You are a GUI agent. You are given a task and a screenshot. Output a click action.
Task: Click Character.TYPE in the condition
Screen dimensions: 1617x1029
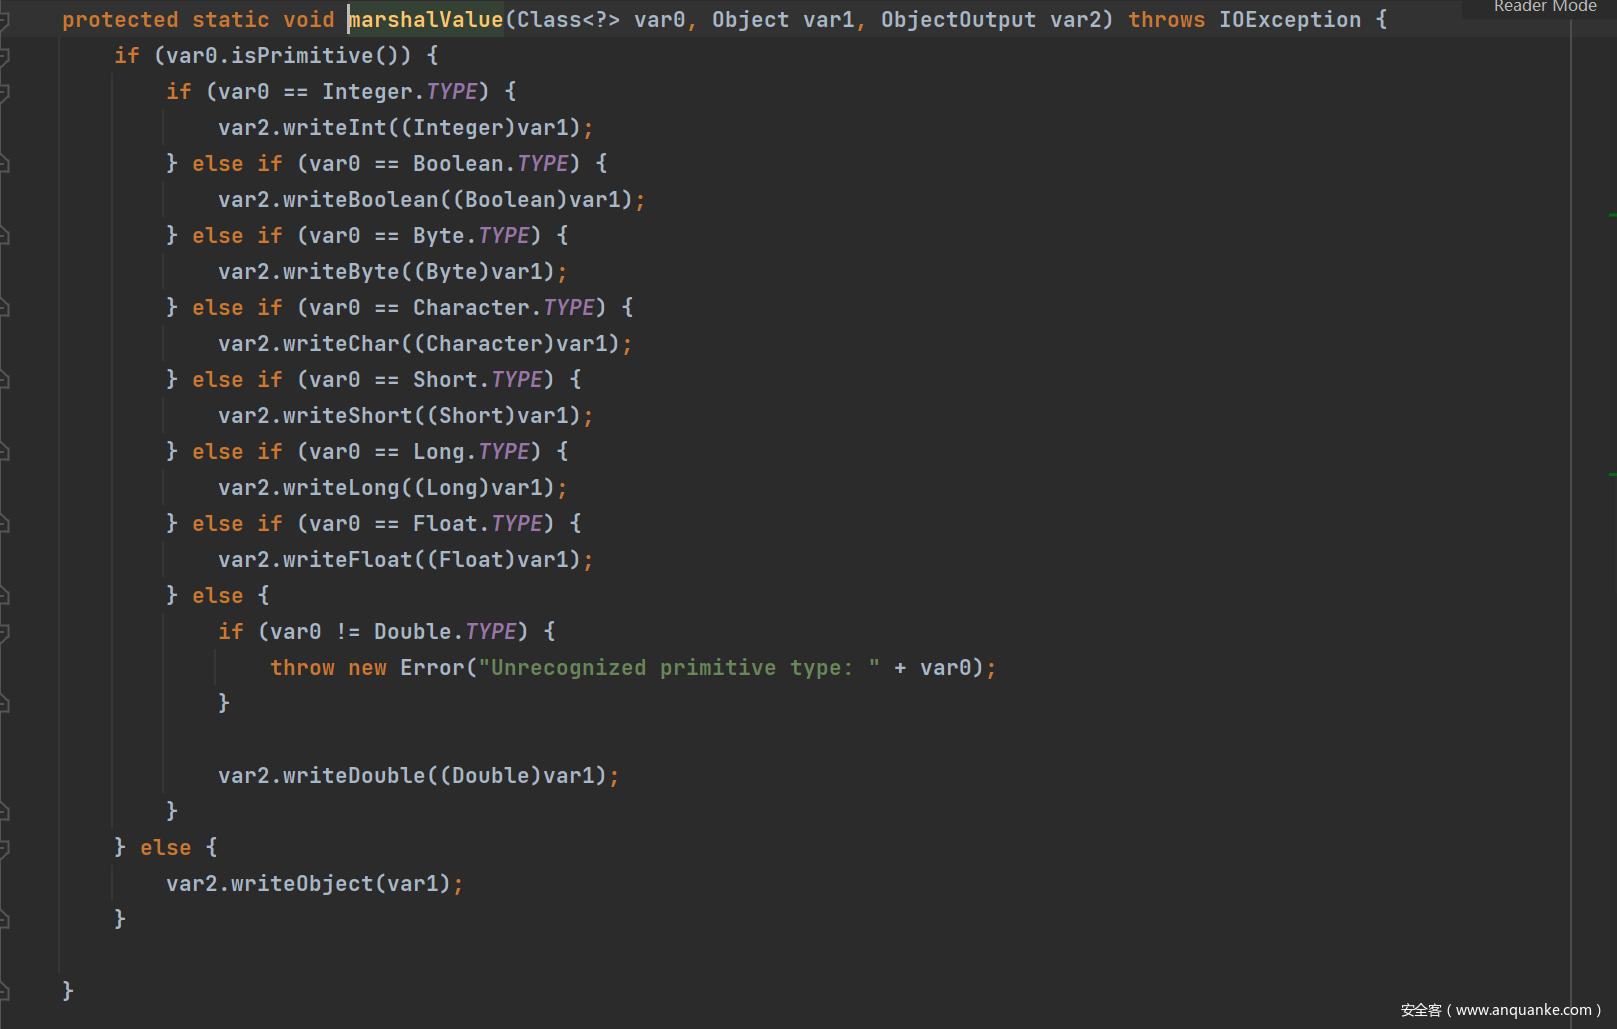point(504,308)
